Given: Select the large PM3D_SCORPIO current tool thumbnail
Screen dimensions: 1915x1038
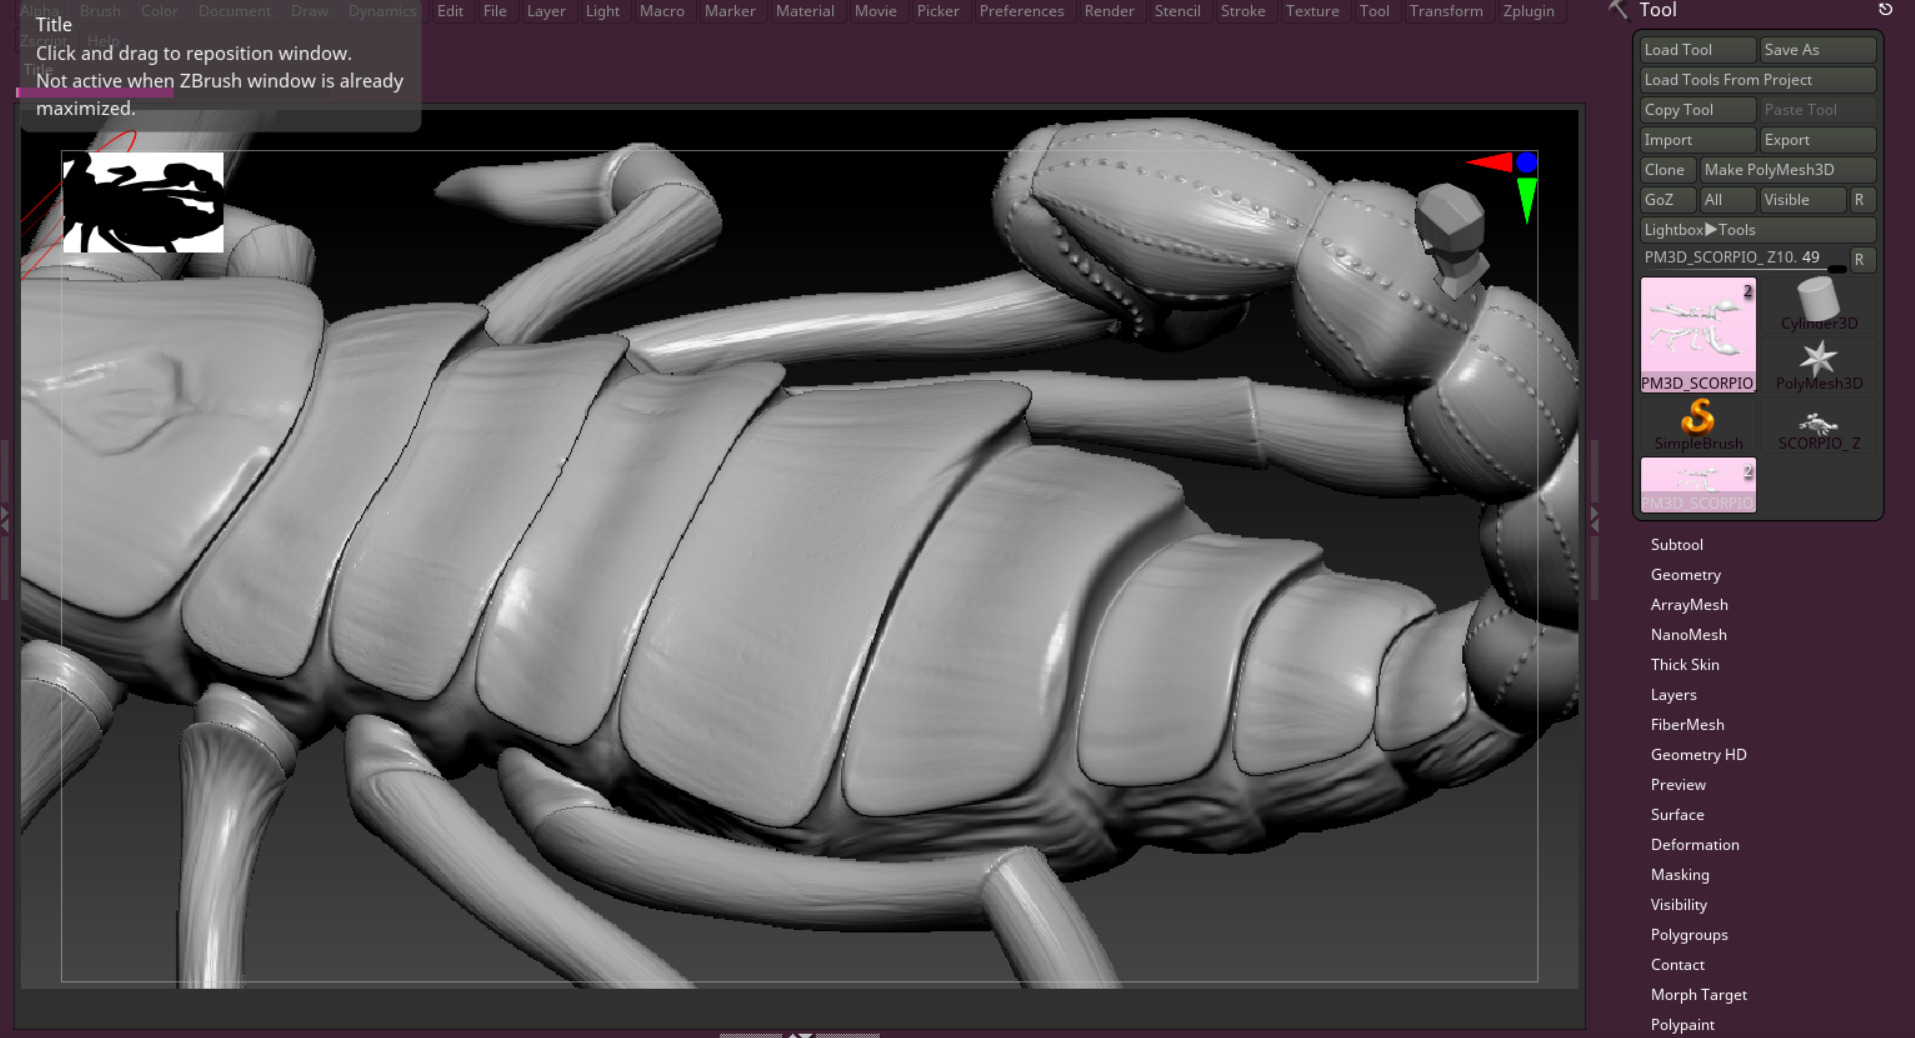Looking at the screenshot, I should tap(1698, 335).
